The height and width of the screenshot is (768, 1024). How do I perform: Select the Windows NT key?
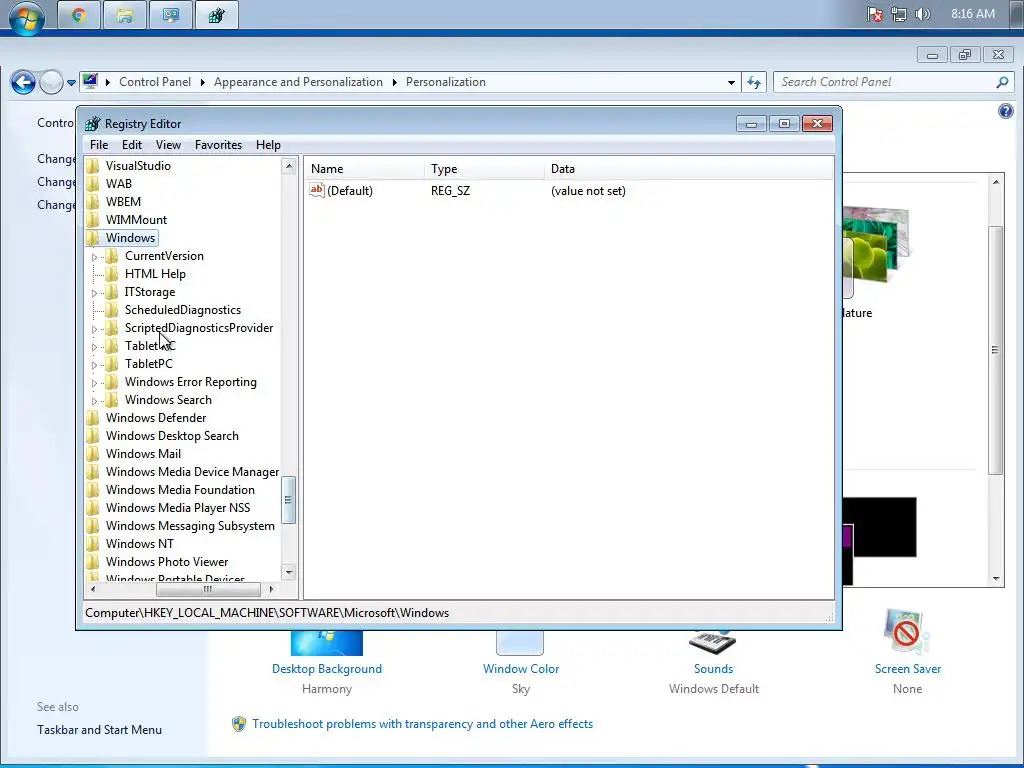tap(140, 544)
